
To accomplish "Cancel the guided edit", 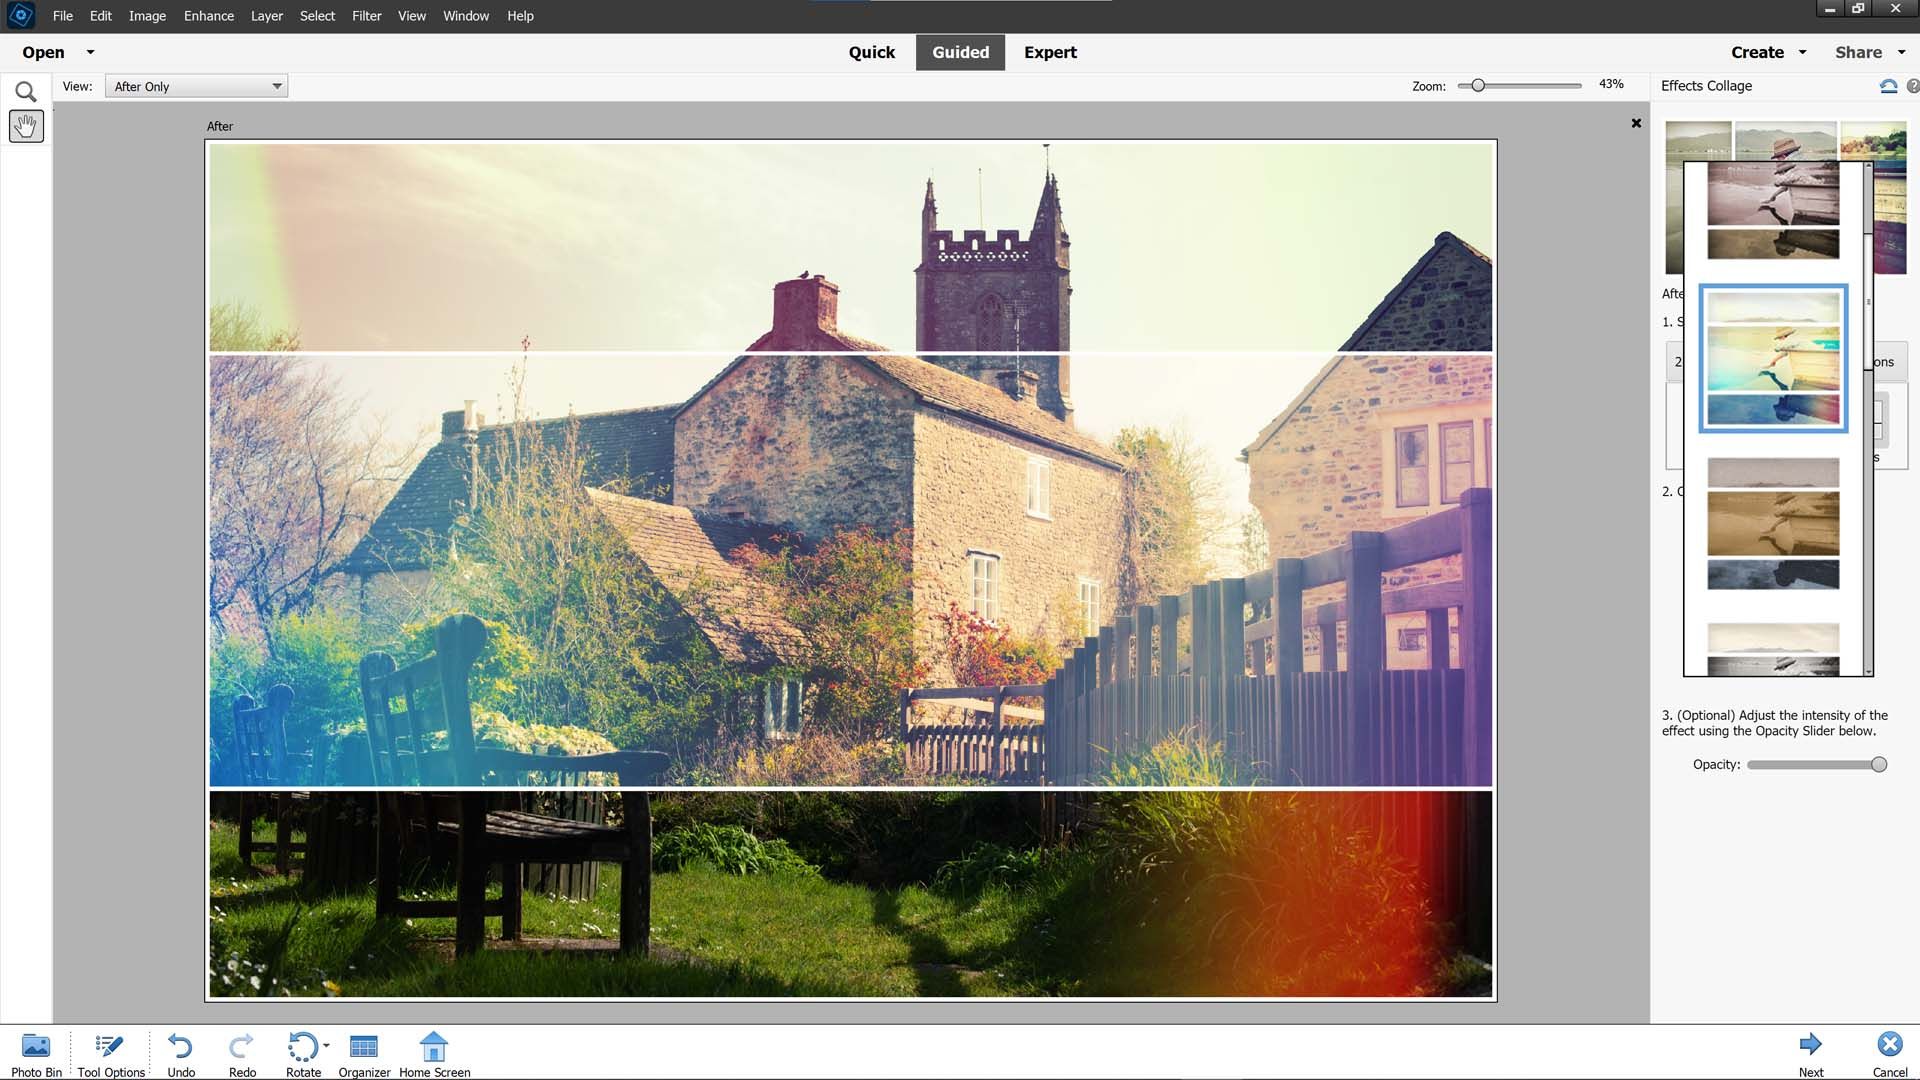I will point(1889,1055).
